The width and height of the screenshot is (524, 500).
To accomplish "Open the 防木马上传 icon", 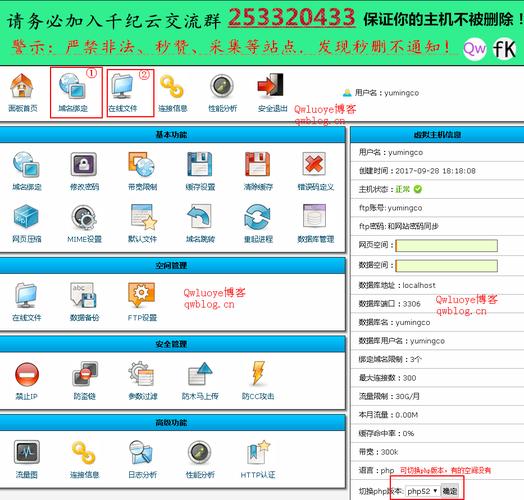I will [200, 373].
